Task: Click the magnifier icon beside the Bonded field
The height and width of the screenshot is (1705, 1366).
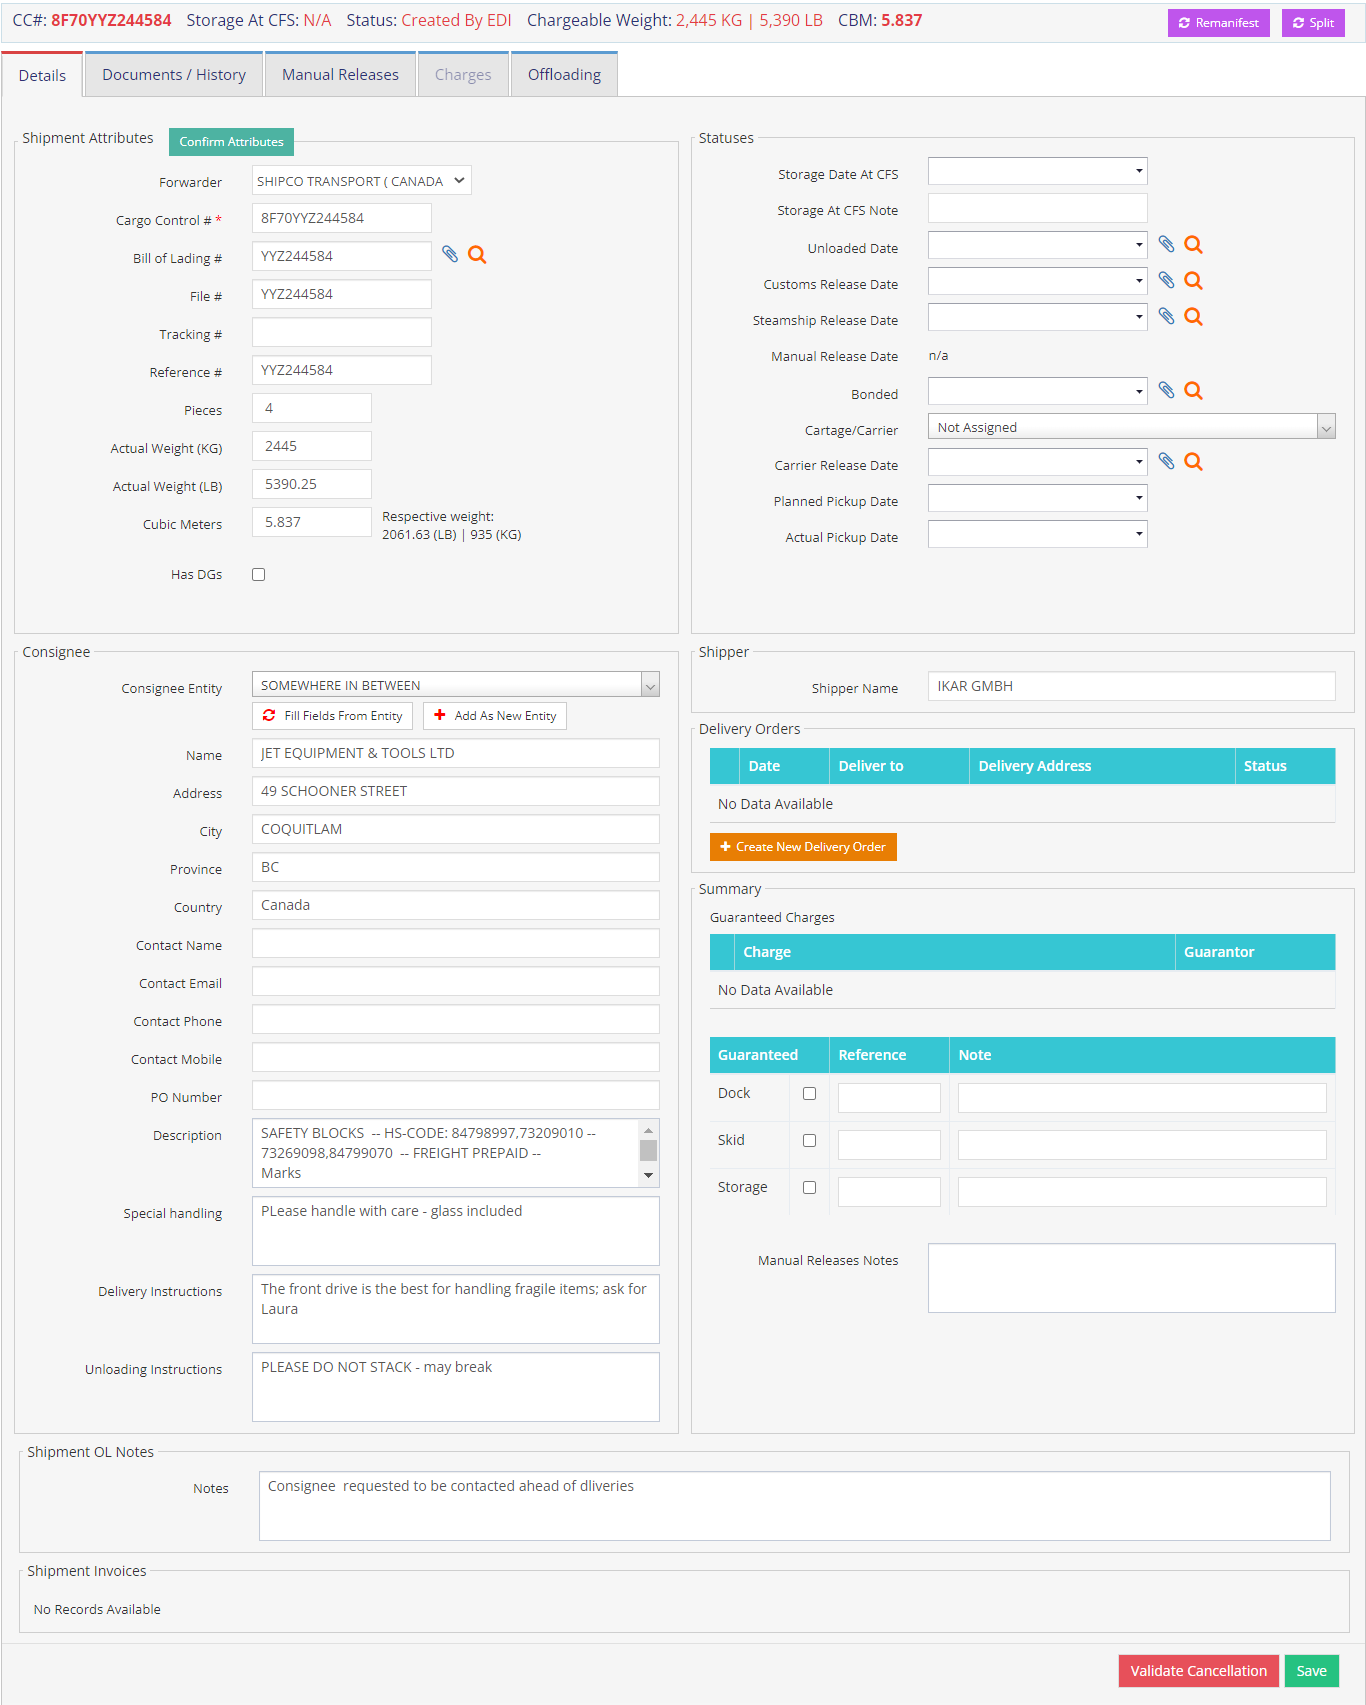Action: pyautogui.click(x=1193, y=391)
